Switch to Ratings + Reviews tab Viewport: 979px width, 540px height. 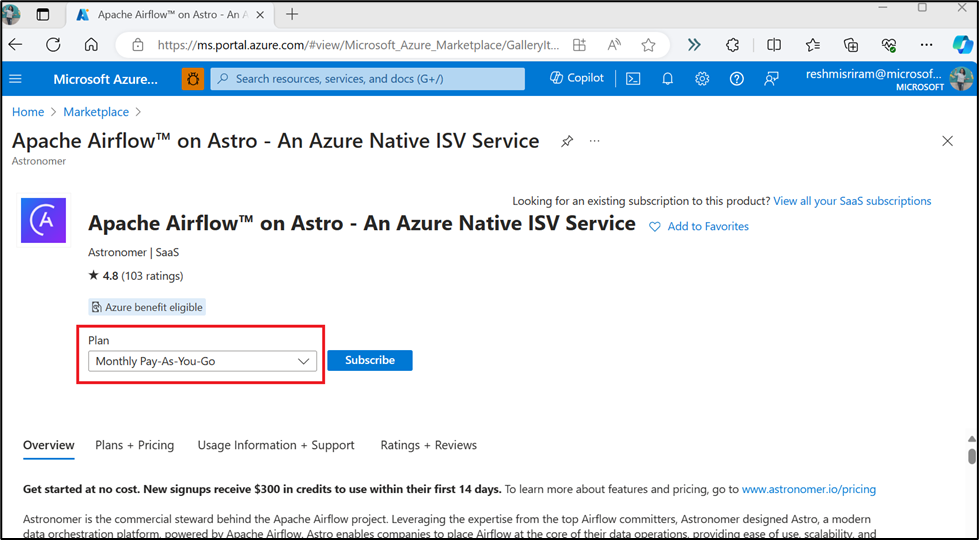[x=428, y=445]
